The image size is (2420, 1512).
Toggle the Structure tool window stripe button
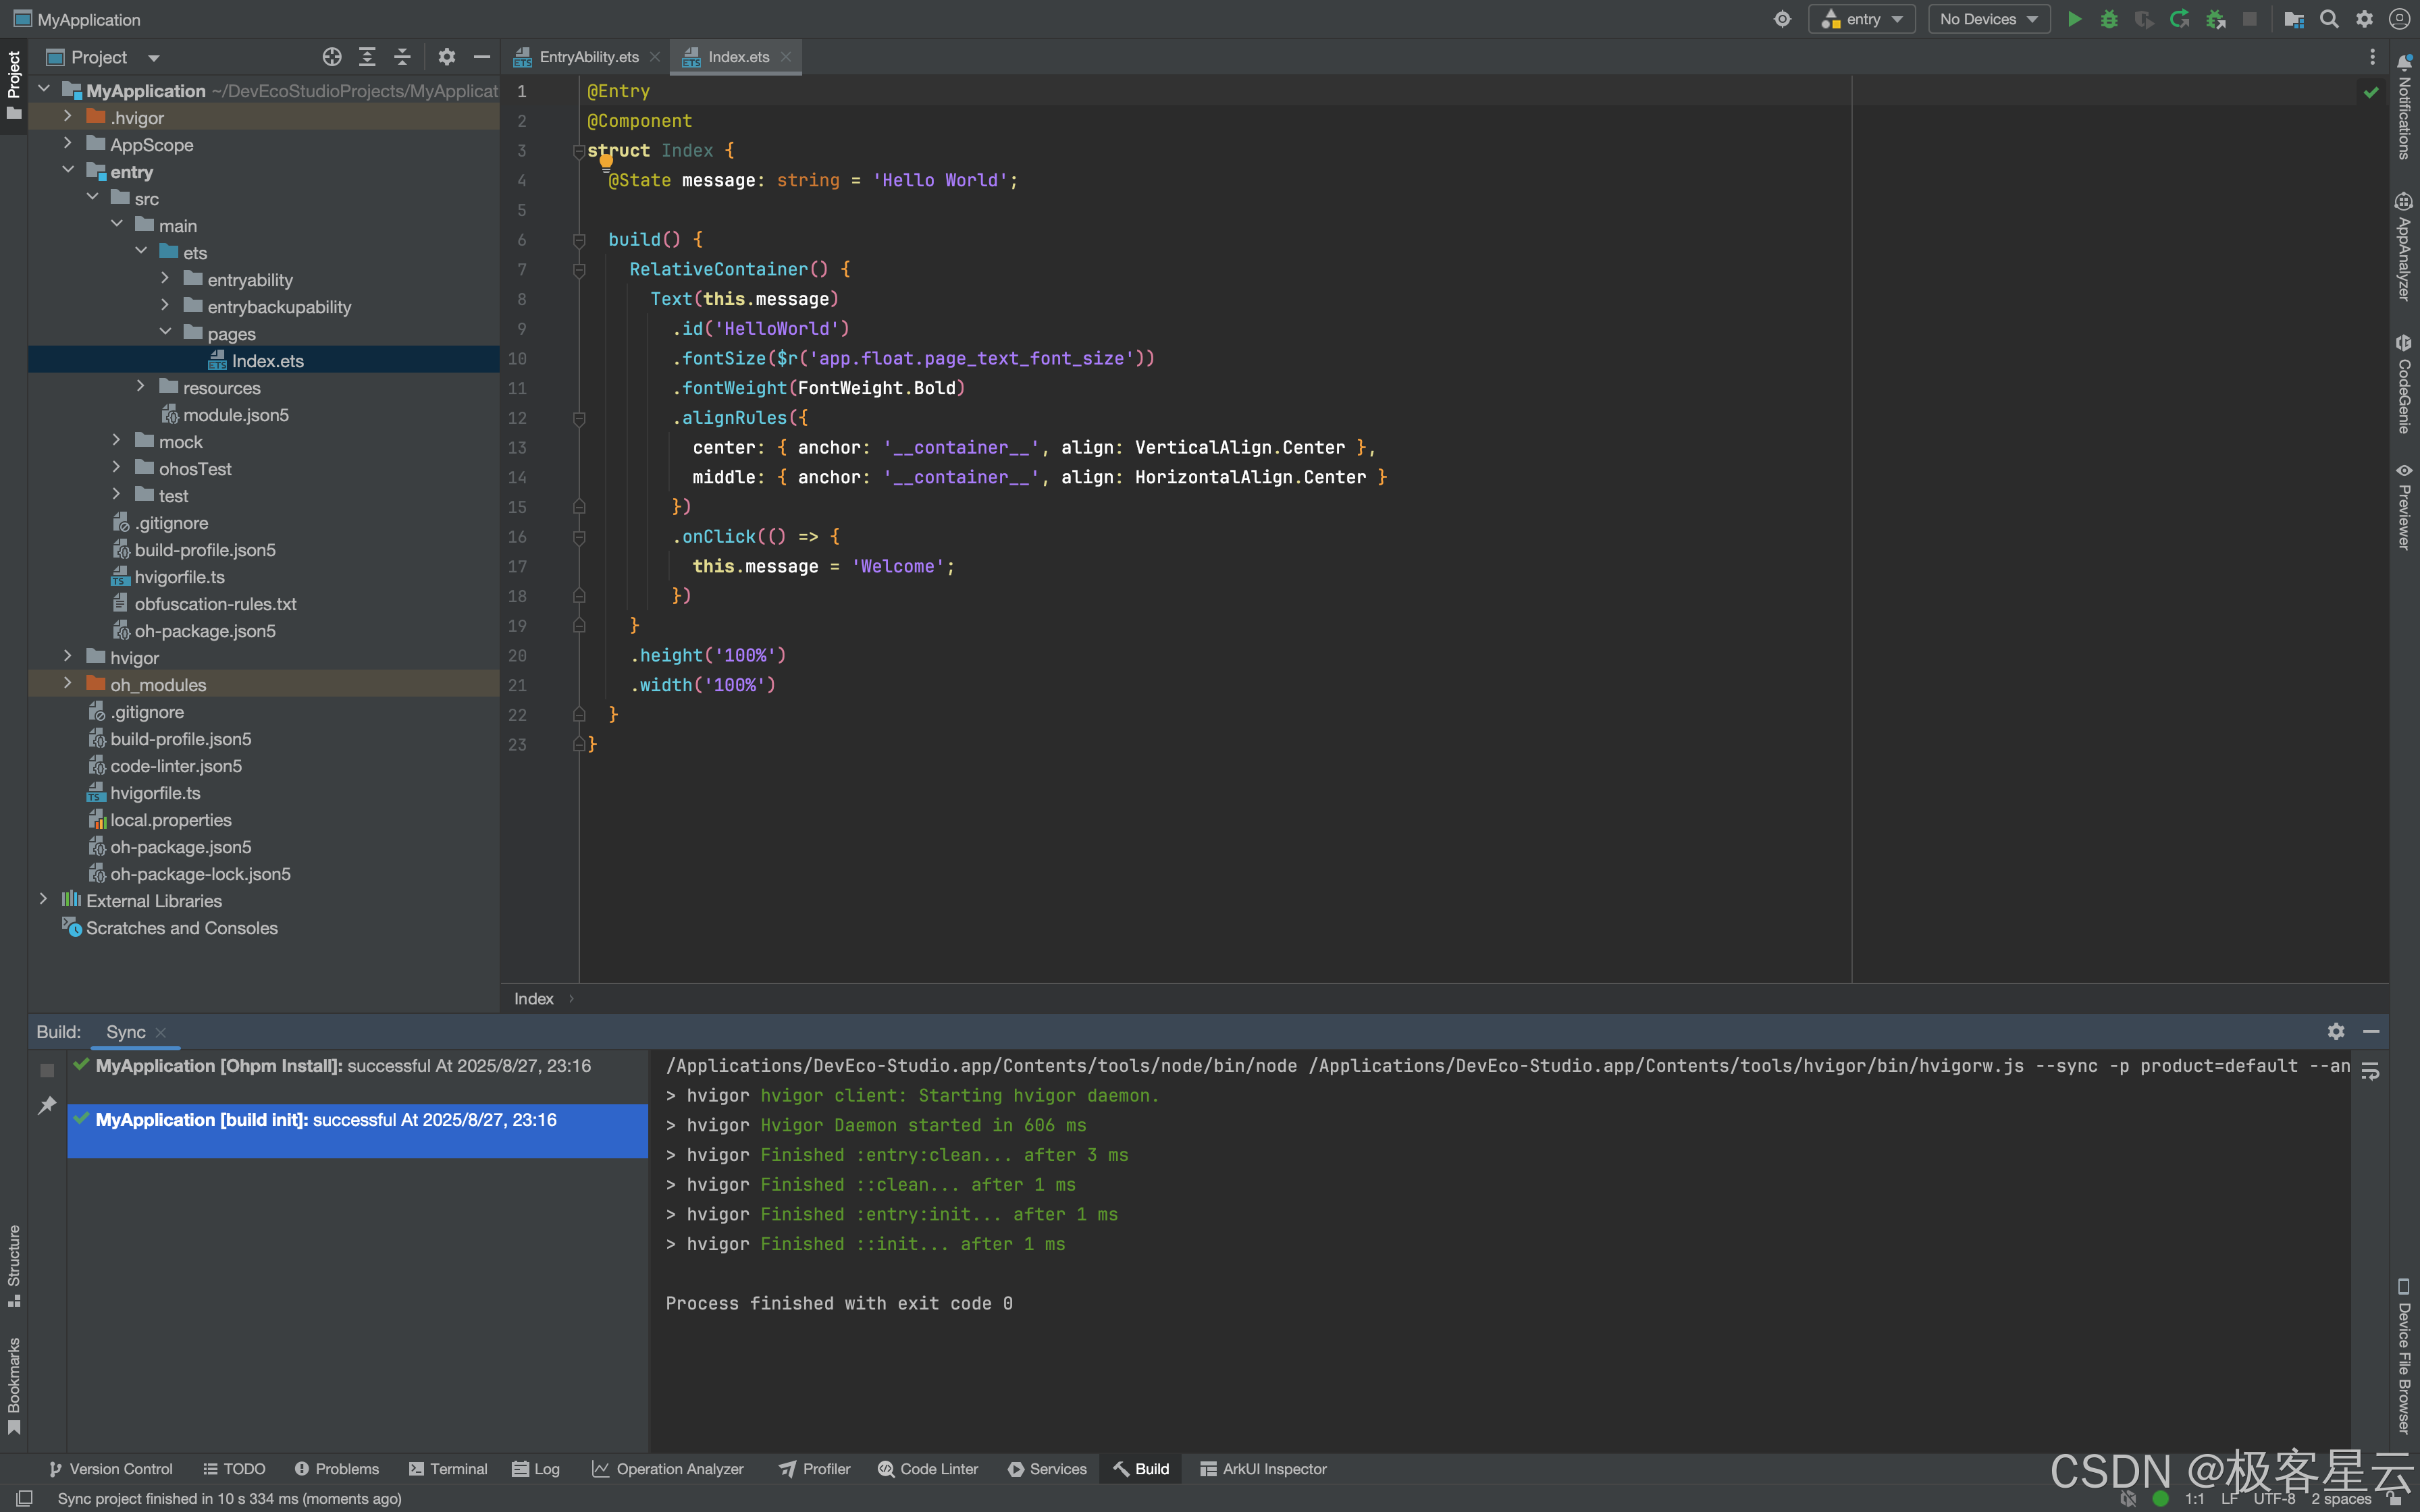14,1265
